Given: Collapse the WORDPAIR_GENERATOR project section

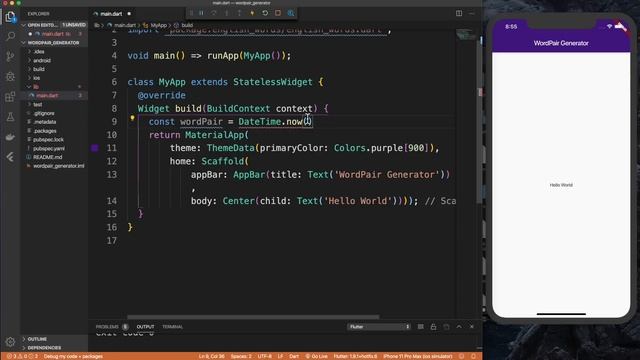Looking at the screenshot, I should (x=54, y=43).
